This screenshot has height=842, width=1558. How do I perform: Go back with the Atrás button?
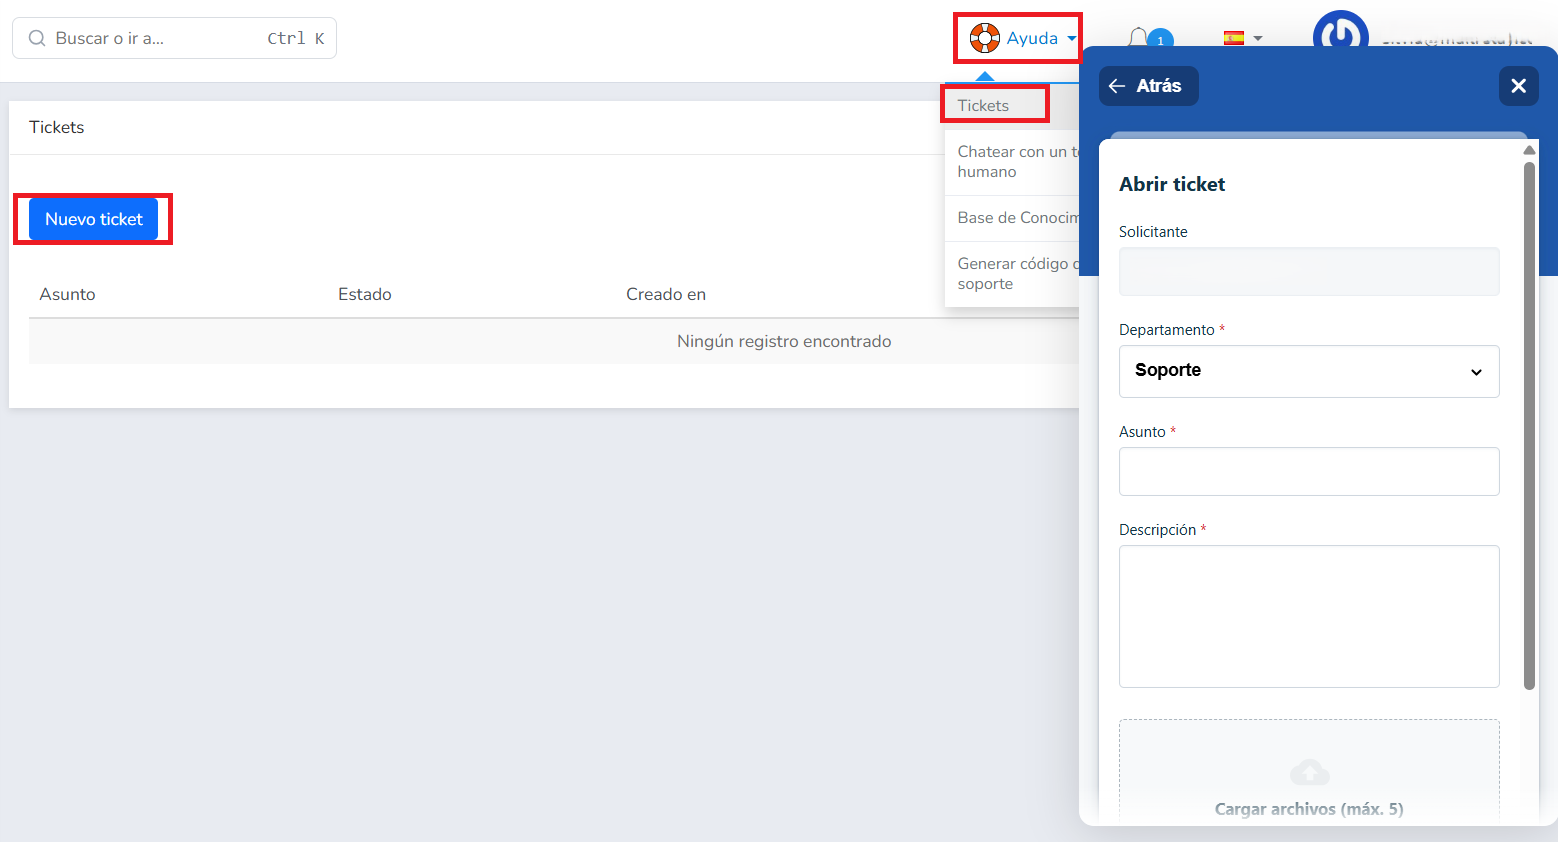pyautogui.click(x=1148, y=86)
